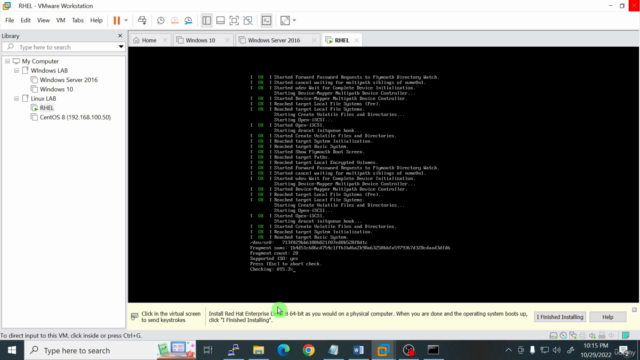
Task: Select the Windows LAB folder
Action: click(49, 71)
